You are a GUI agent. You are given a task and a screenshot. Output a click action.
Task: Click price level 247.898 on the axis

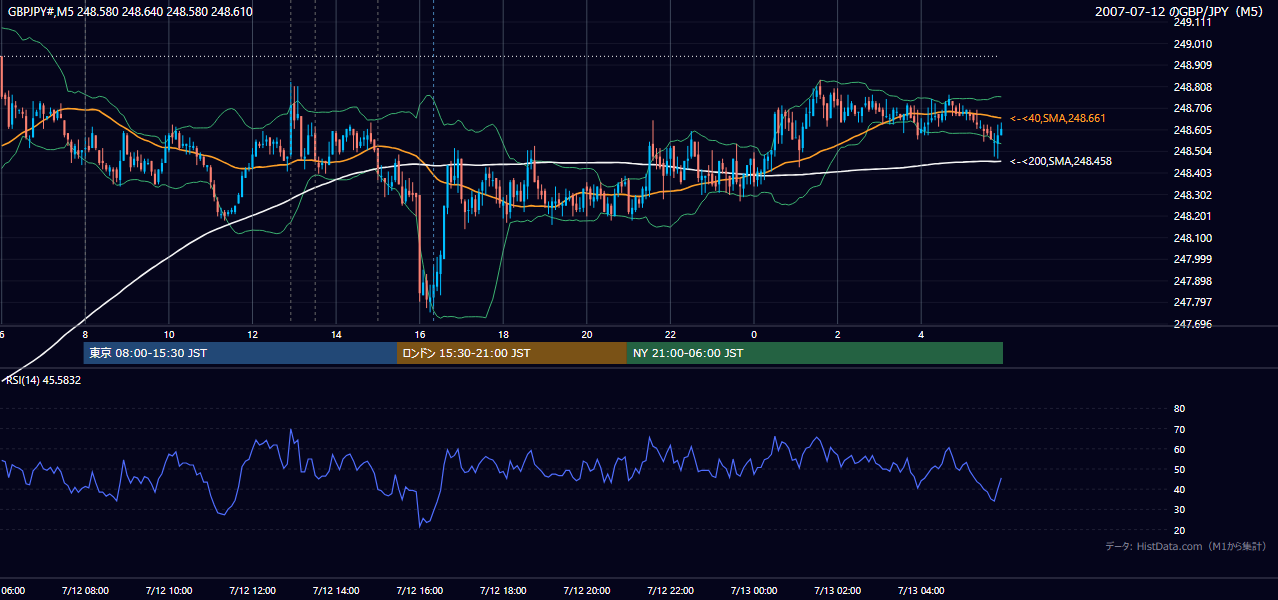click(x=1192, y=281)
